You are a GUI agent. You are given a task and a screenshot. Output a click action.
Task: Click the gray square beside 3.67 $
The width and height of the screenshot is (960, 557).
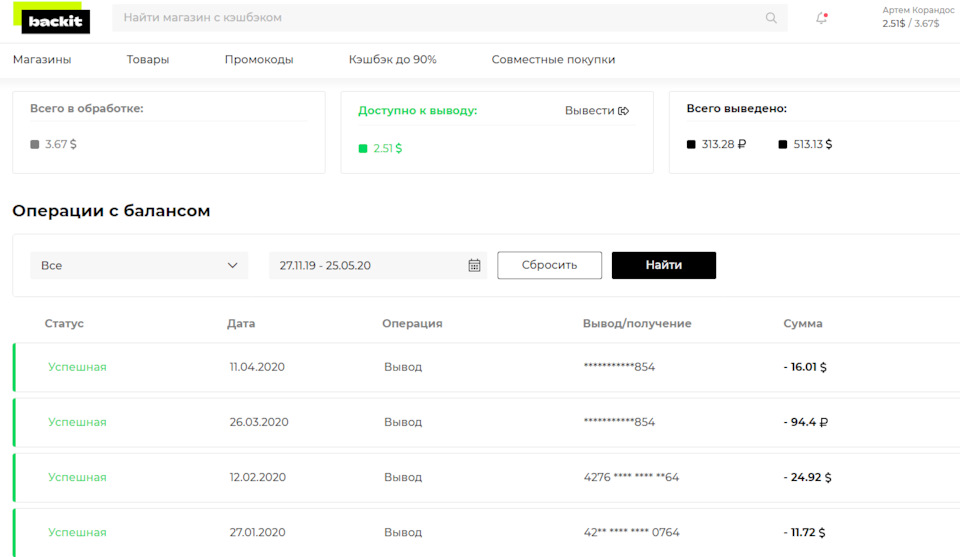[34, 144]
